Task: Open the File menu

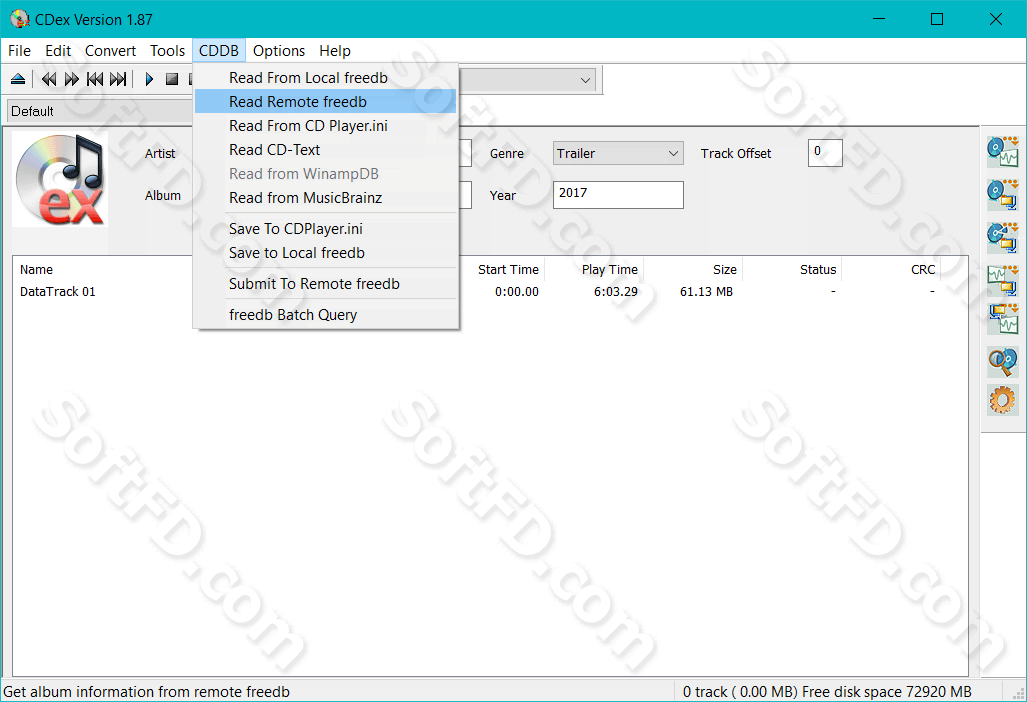Action: click(19, 51)
